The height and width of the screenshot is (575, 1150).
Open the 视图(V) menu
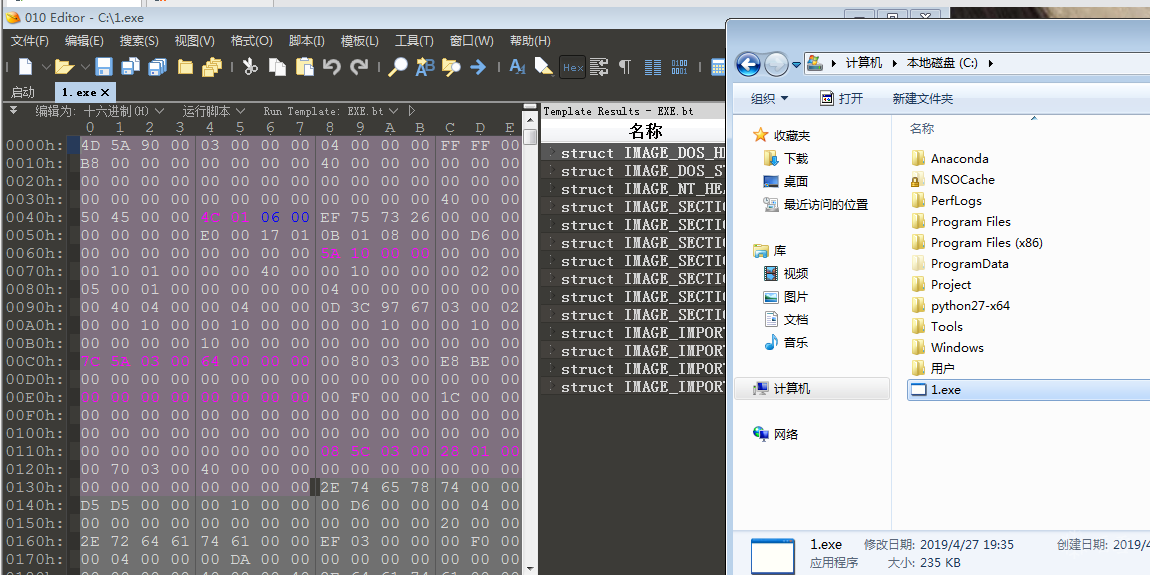click(x=194, y=41)
